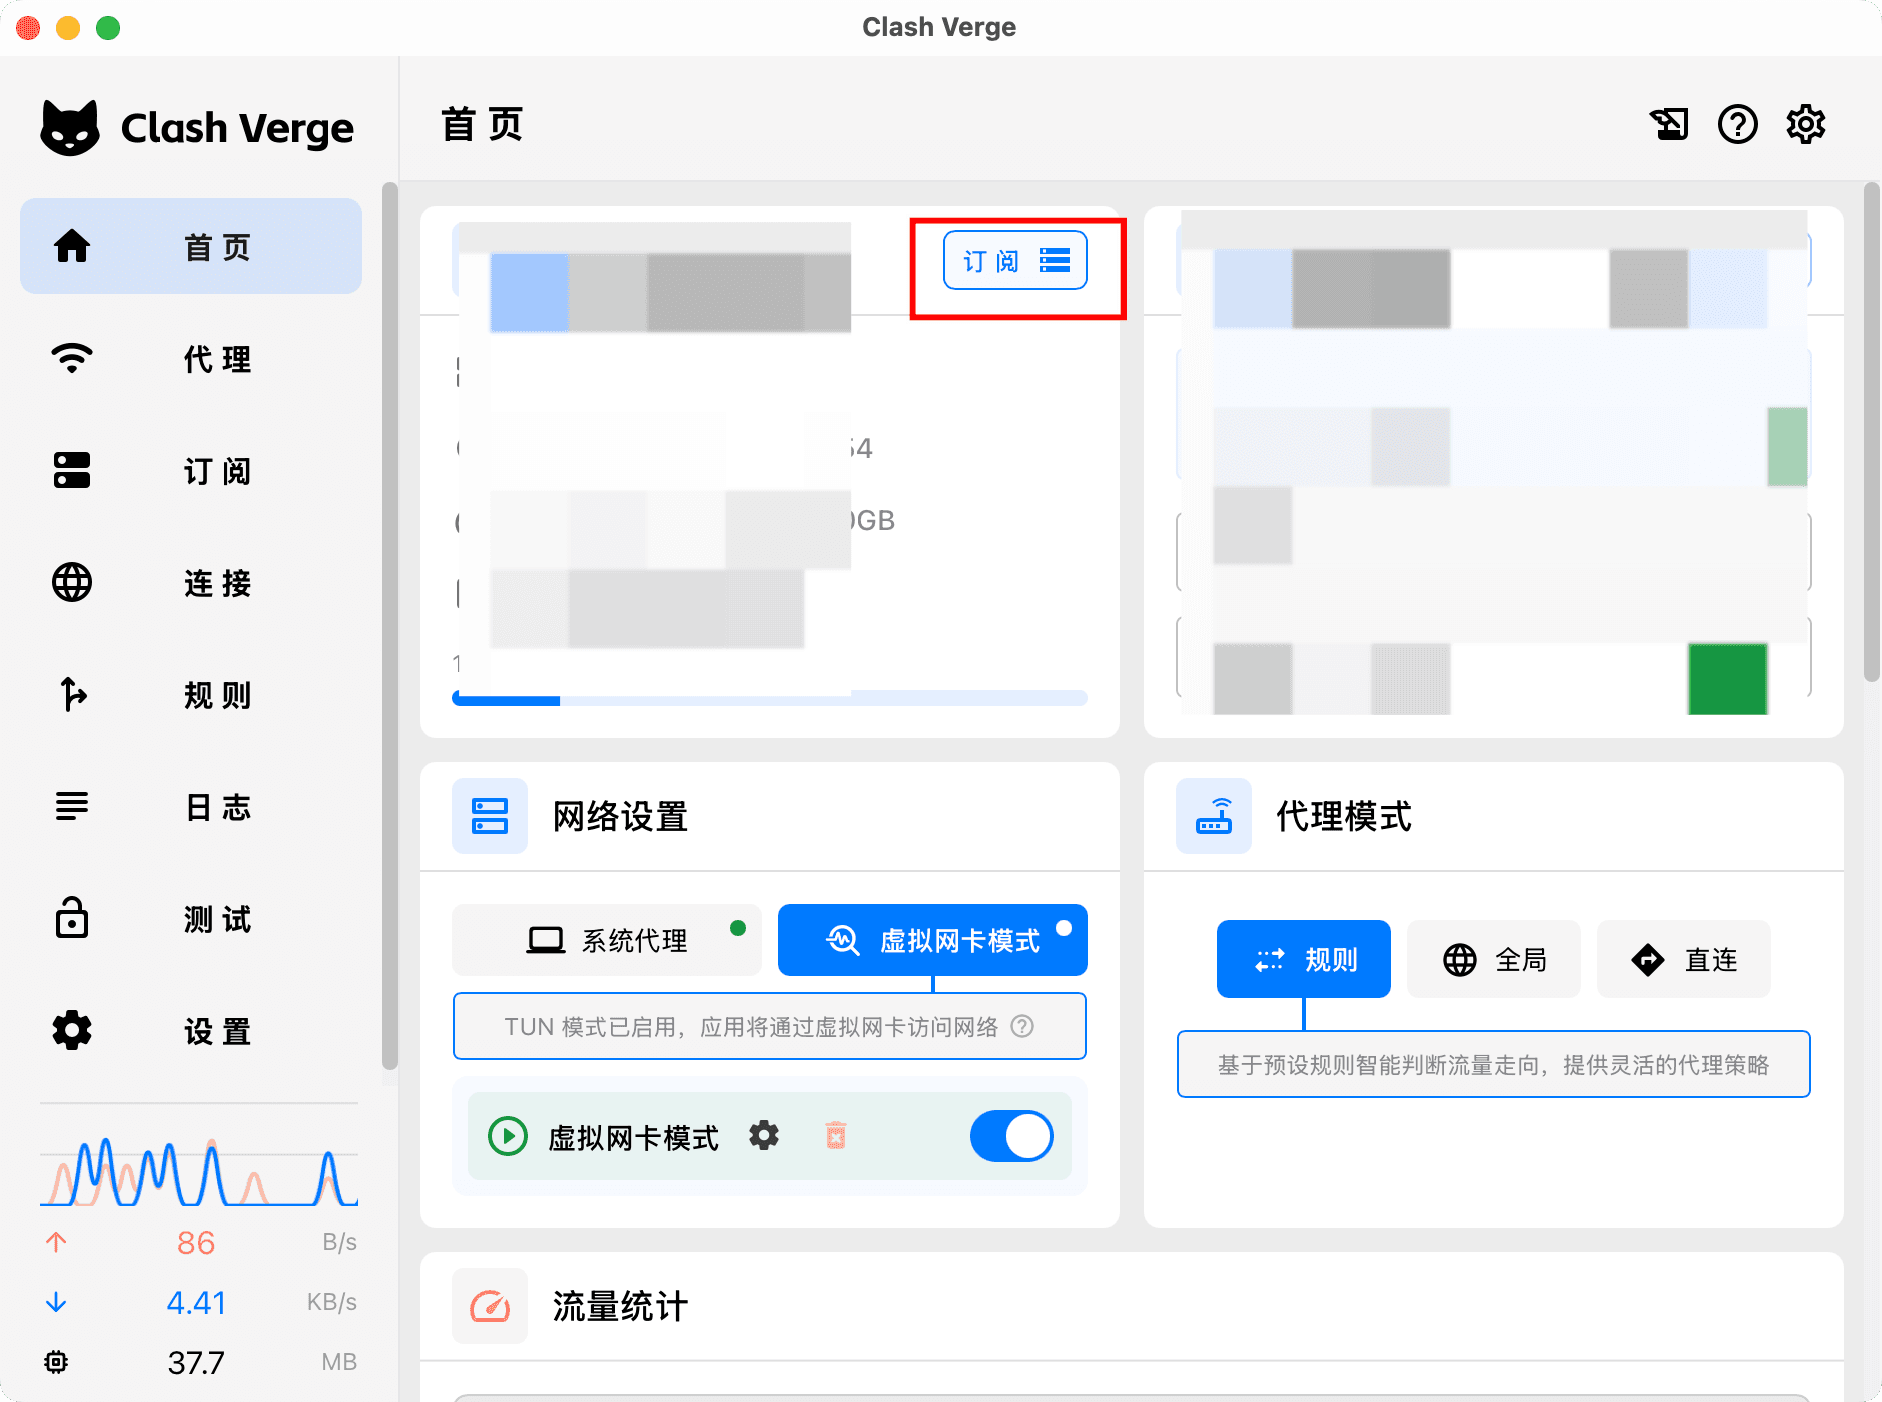Open the 日志 logs page
The height and width of the screenshot is (1402, 1882).
(x=191, y=806)
